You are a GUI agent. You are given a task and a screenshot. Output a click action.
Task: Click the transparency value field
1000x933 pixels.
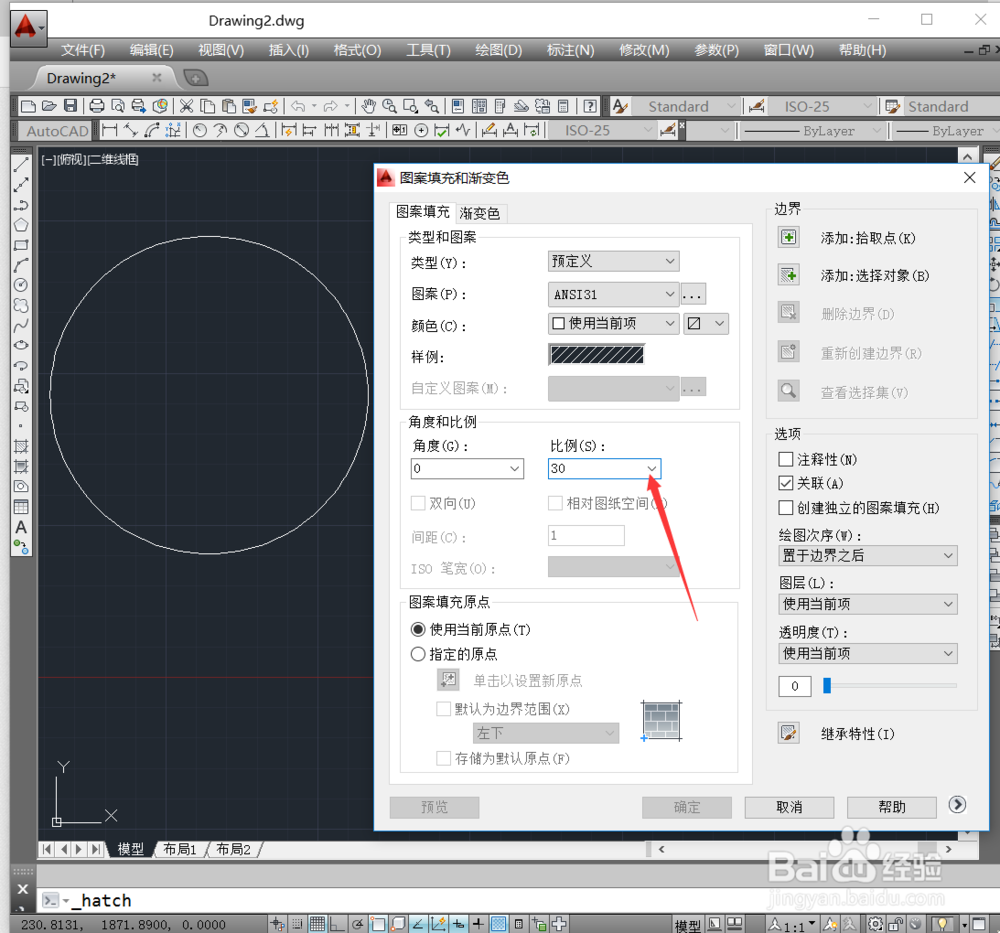[795, 686]
